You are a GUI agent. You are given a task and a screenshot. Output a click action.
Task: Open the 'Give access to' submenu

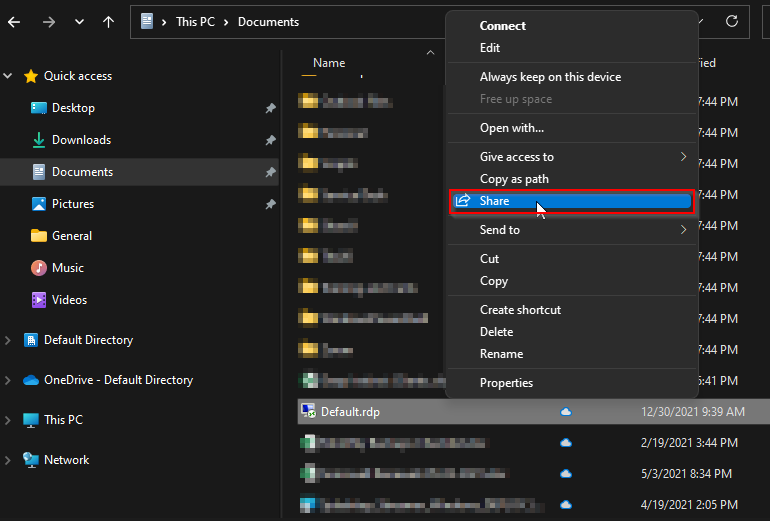click(x=572, y=157)
